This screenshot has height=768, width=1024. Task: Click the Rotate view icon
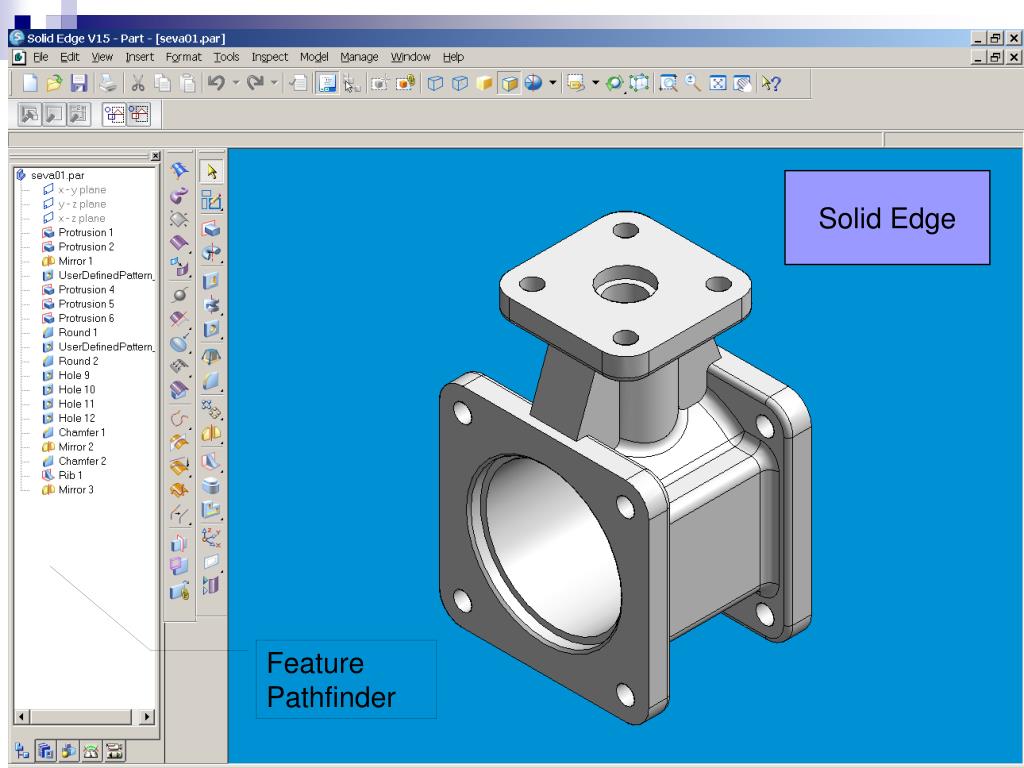[614, 83]
